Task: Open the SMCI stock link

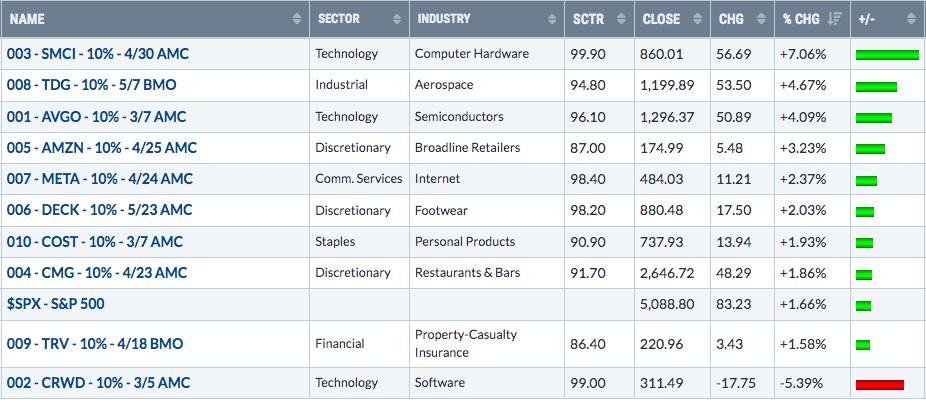Action: point(98,54)
